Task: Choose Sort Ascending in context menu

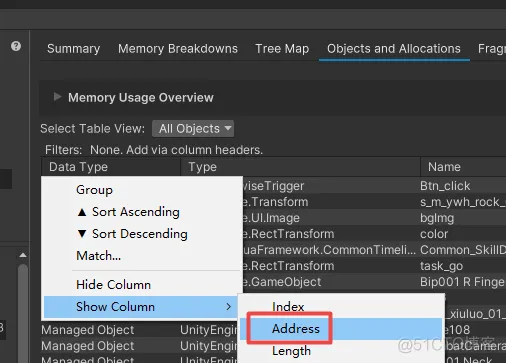Action: point(143,212)
